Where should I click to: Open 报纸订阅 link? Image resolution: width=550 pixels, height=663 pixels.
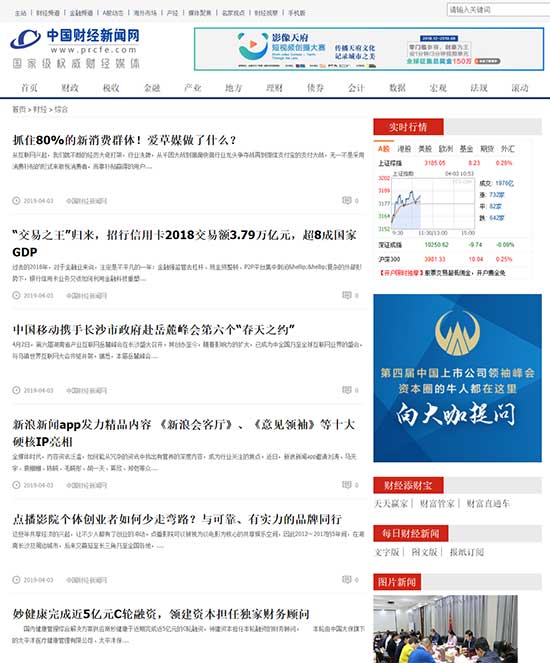pos(467,552)
